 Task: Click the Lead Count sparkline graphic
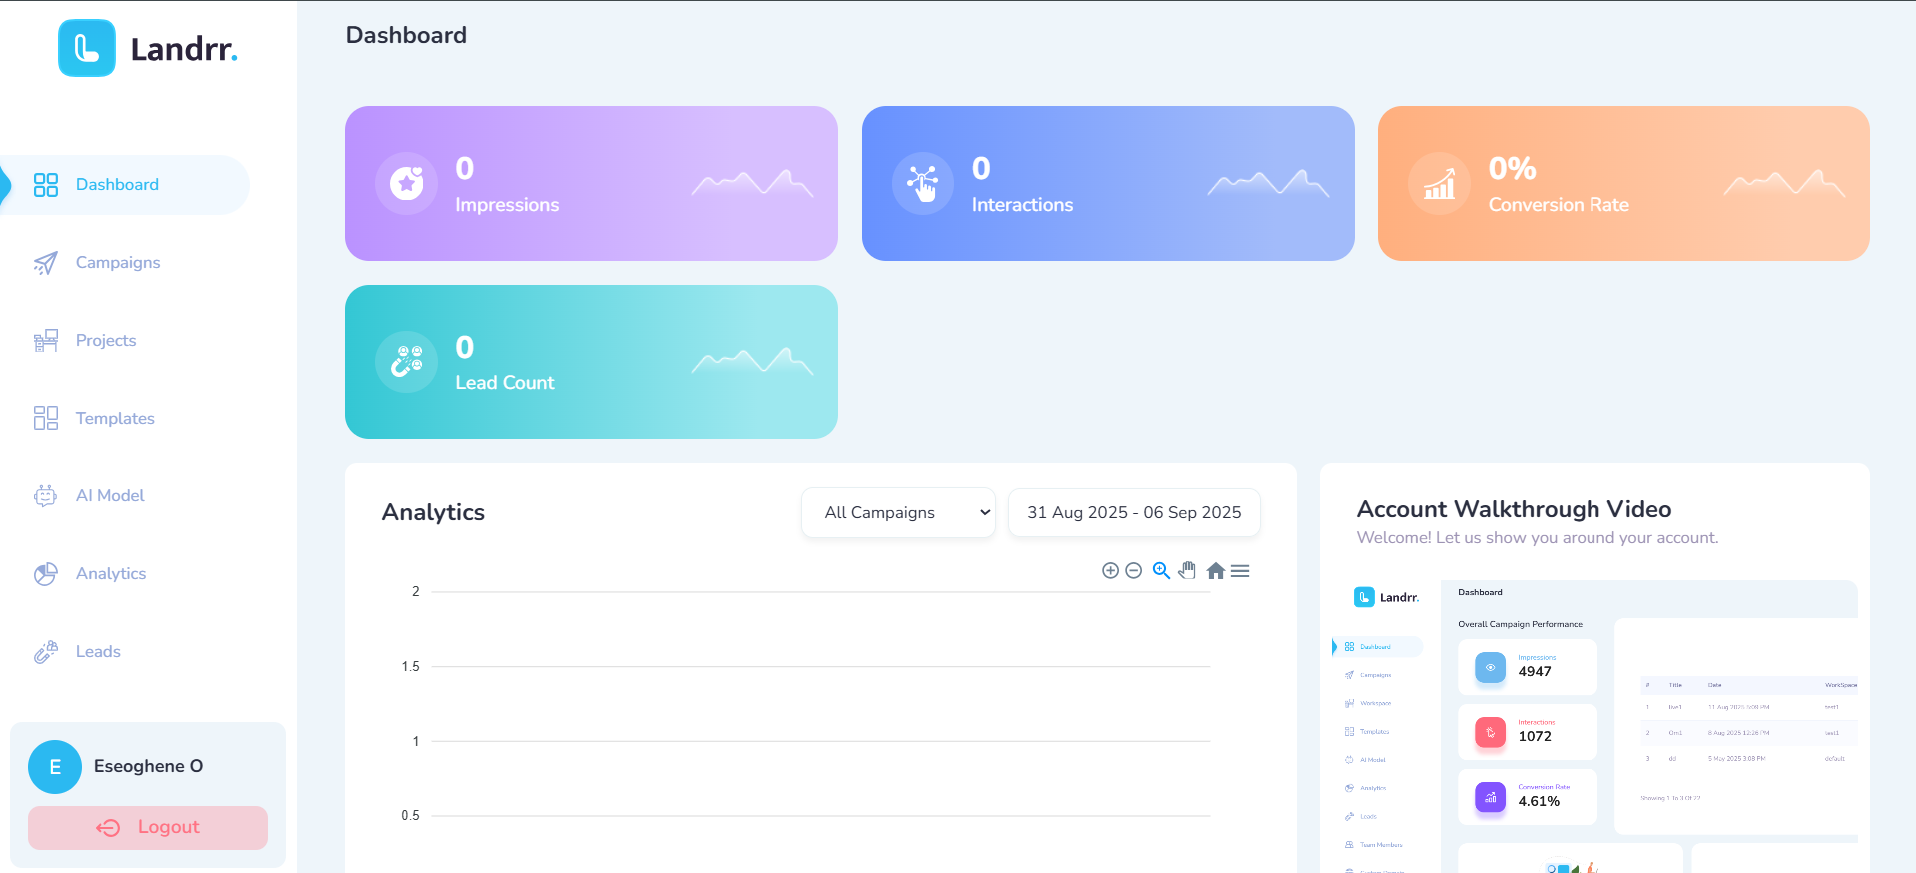tap(752, 361)
